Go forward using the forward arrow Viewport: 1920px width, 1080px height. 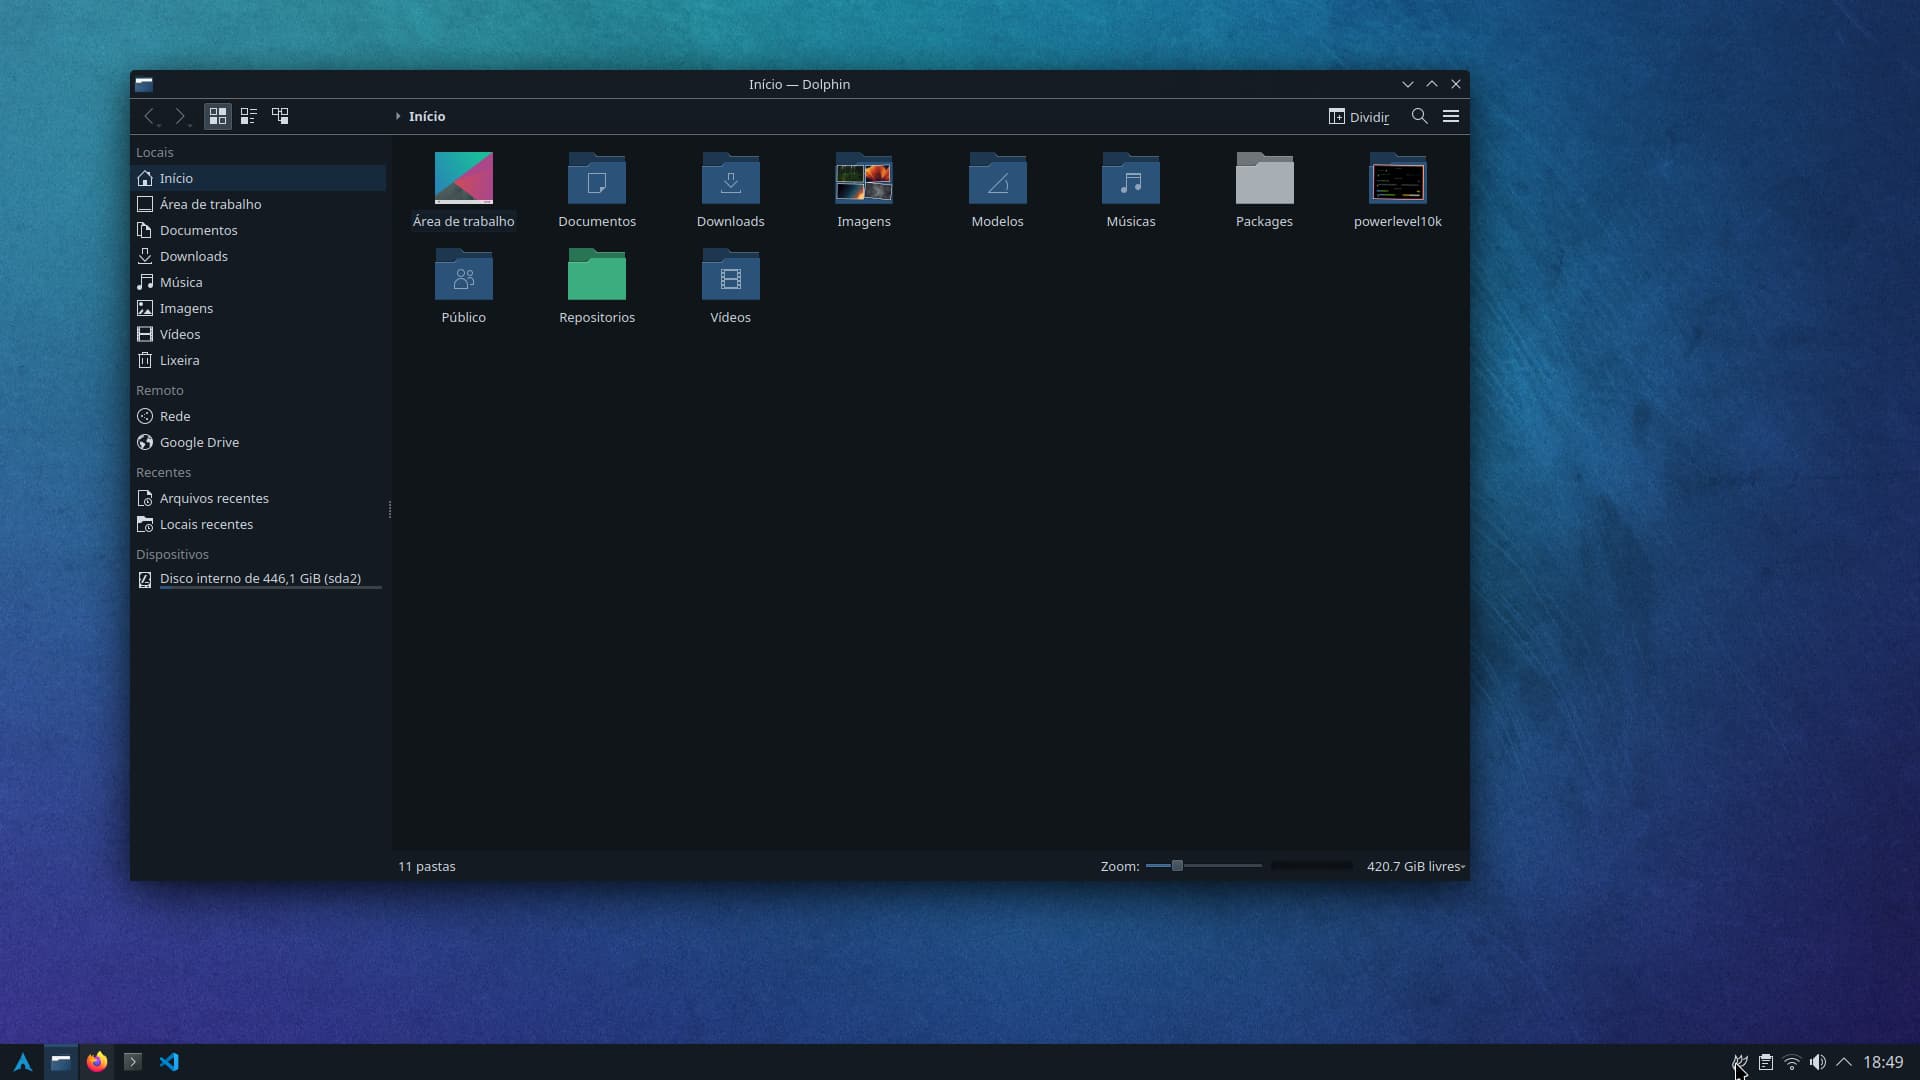pyautogui.click(x=180, y=116)
